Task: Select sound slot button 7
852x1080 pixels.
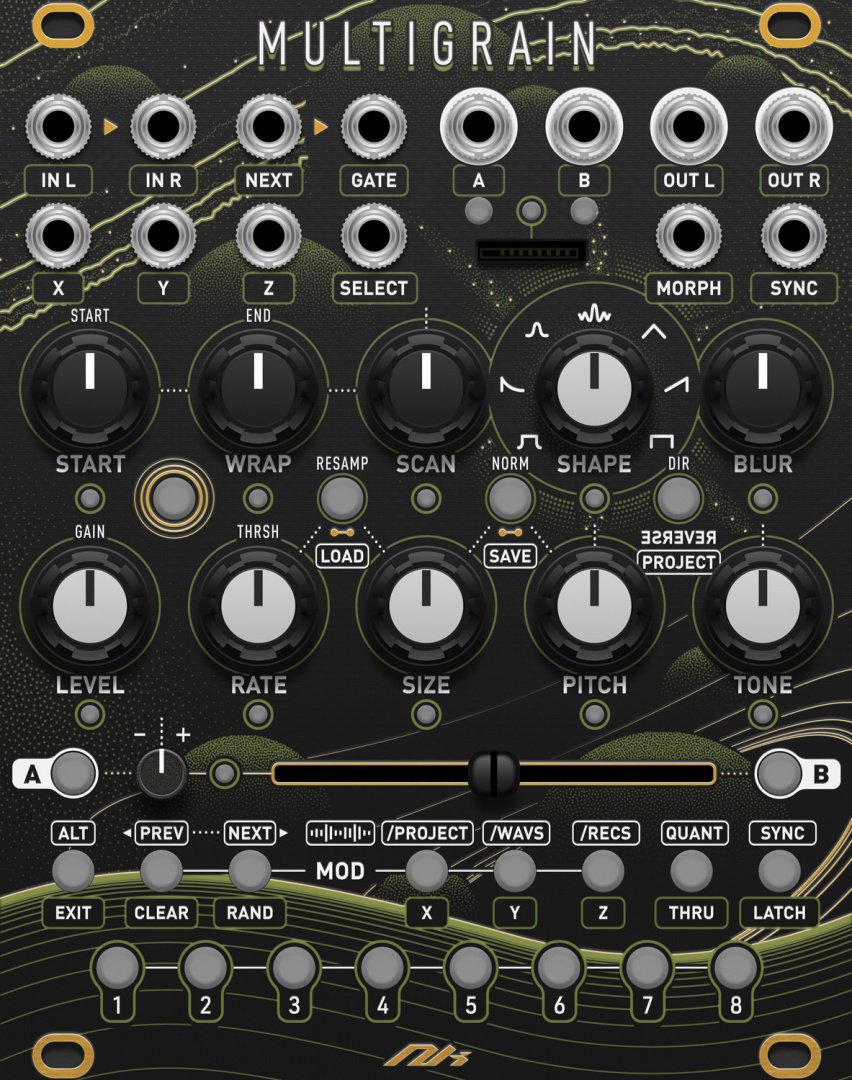Action: click(646, 967)
